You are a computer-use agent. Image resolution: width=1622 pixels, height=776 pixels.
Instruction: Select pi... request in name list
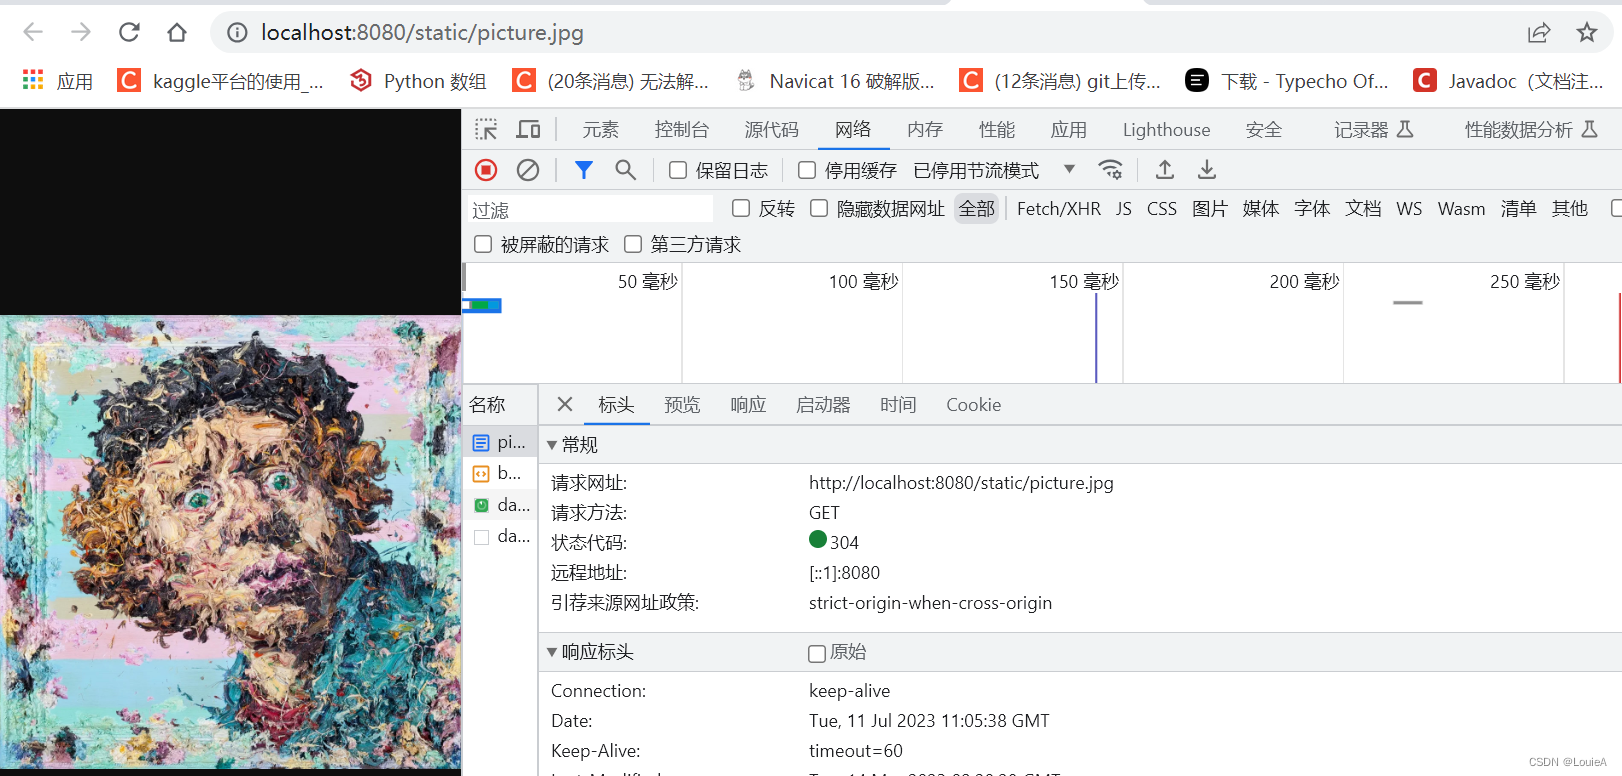(x=500, y=442)
